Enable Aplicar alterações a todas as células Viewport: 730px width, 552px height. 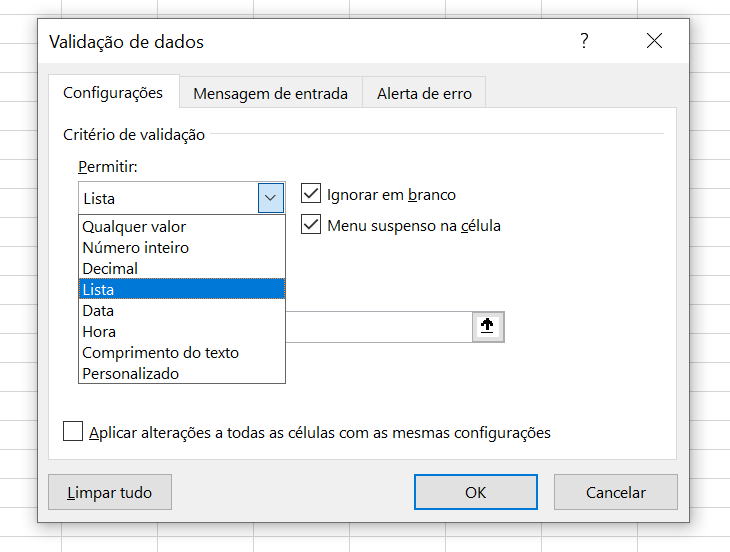pos(73,431)
